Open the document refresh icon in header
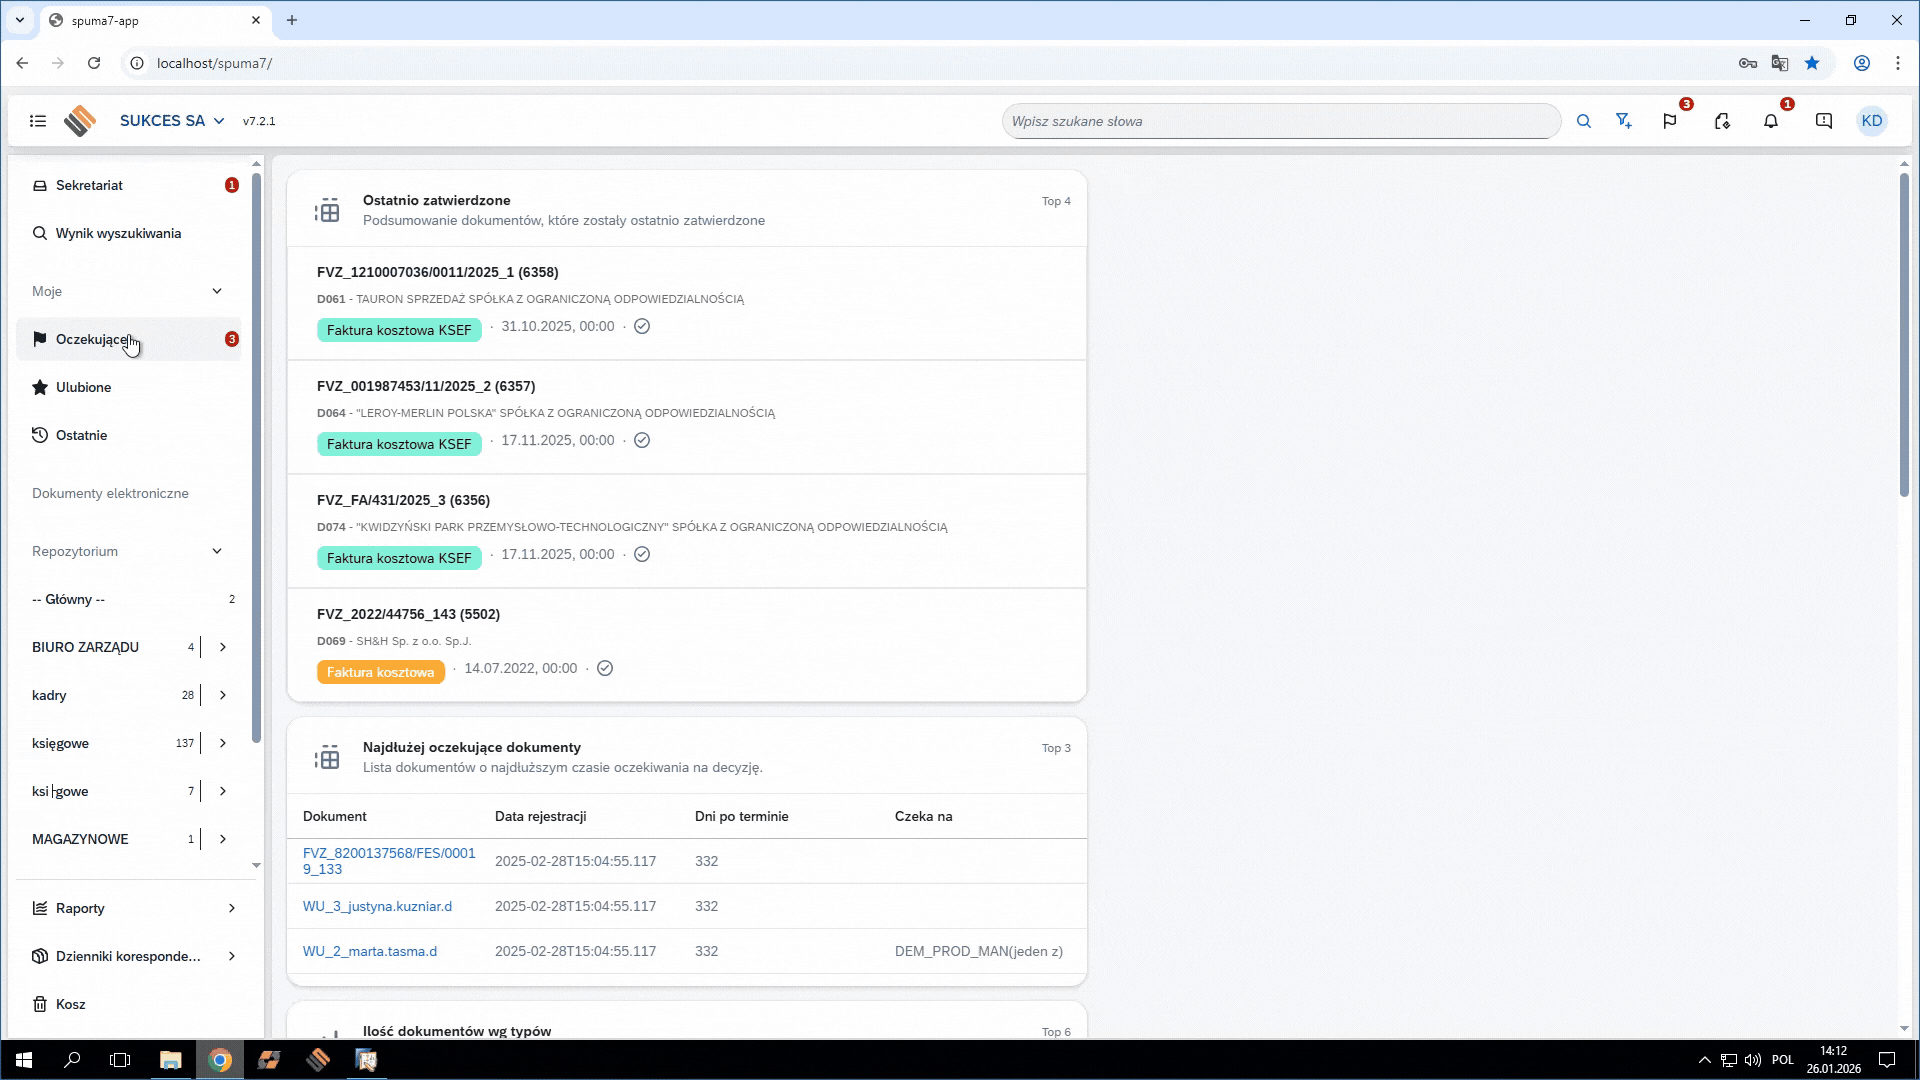The height and width of the screenshot is (1080, 1920). coord(1722,121)
